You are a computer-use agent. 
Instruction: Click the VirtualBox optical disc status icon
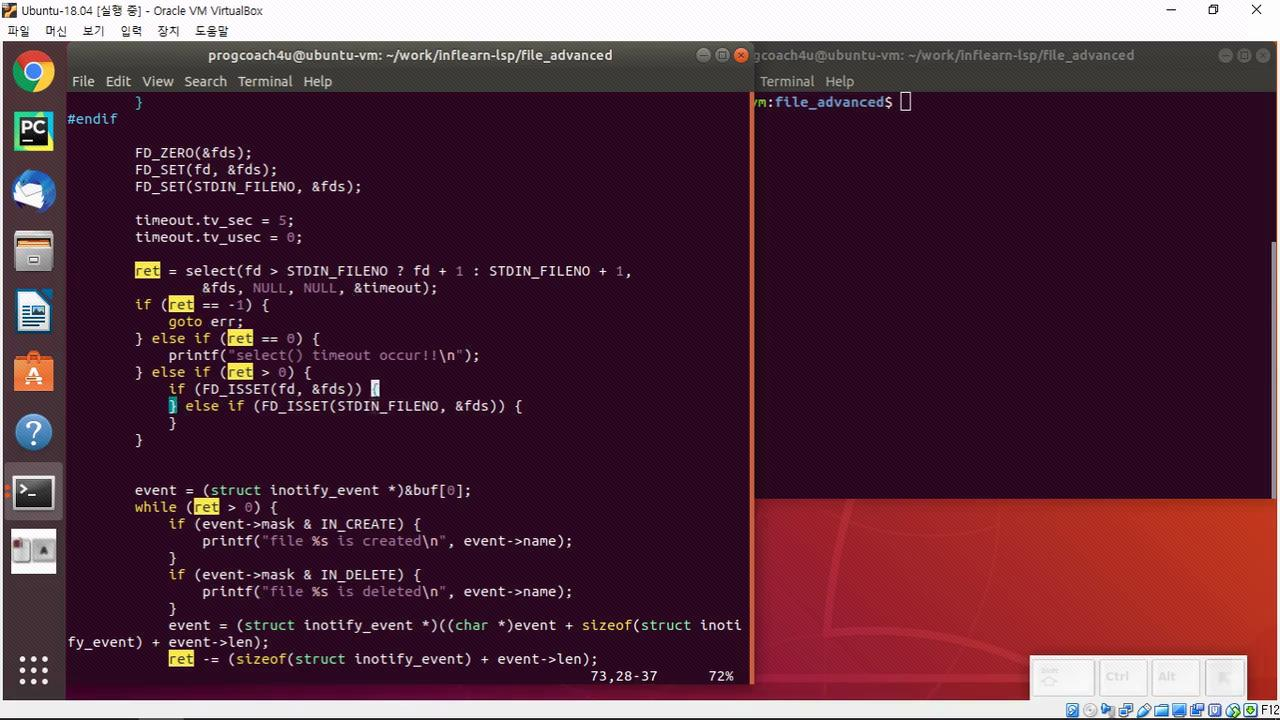point(1090,711)
